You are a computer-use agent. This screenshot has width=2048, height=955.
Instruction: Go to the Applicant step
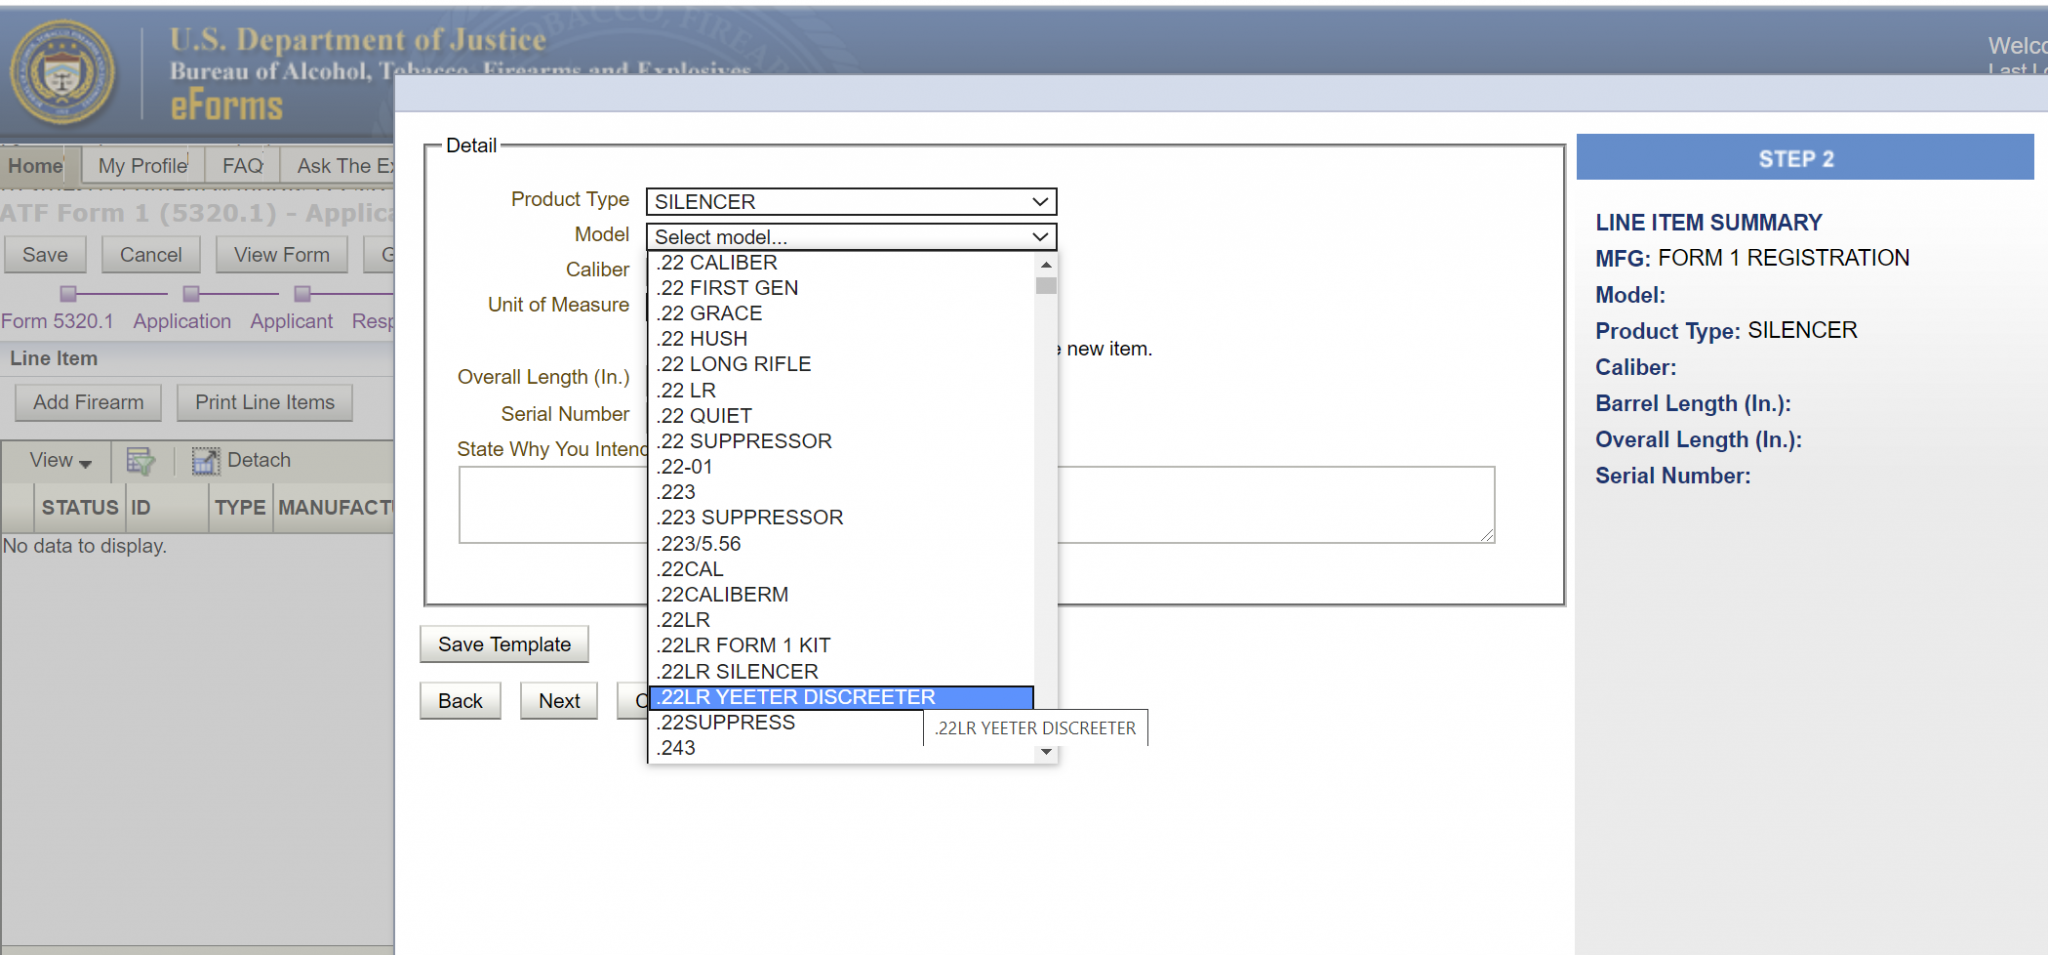point(291,321)
